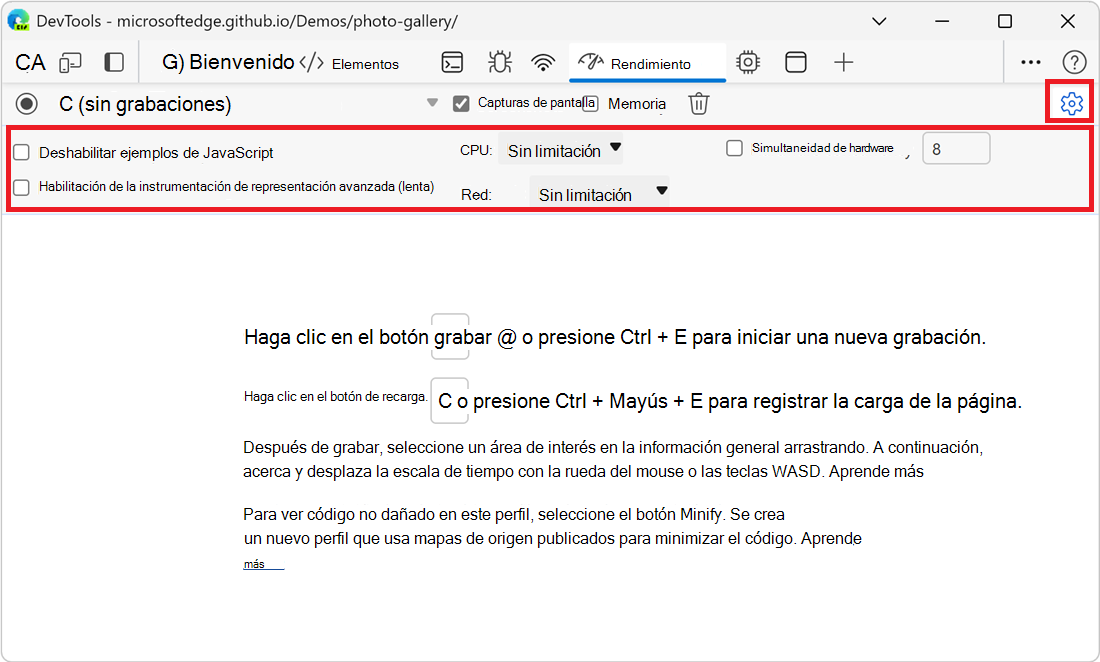This screenshot has width=1100, height=662.
Task: Open the console drawer icon
Action: (452, 61)
